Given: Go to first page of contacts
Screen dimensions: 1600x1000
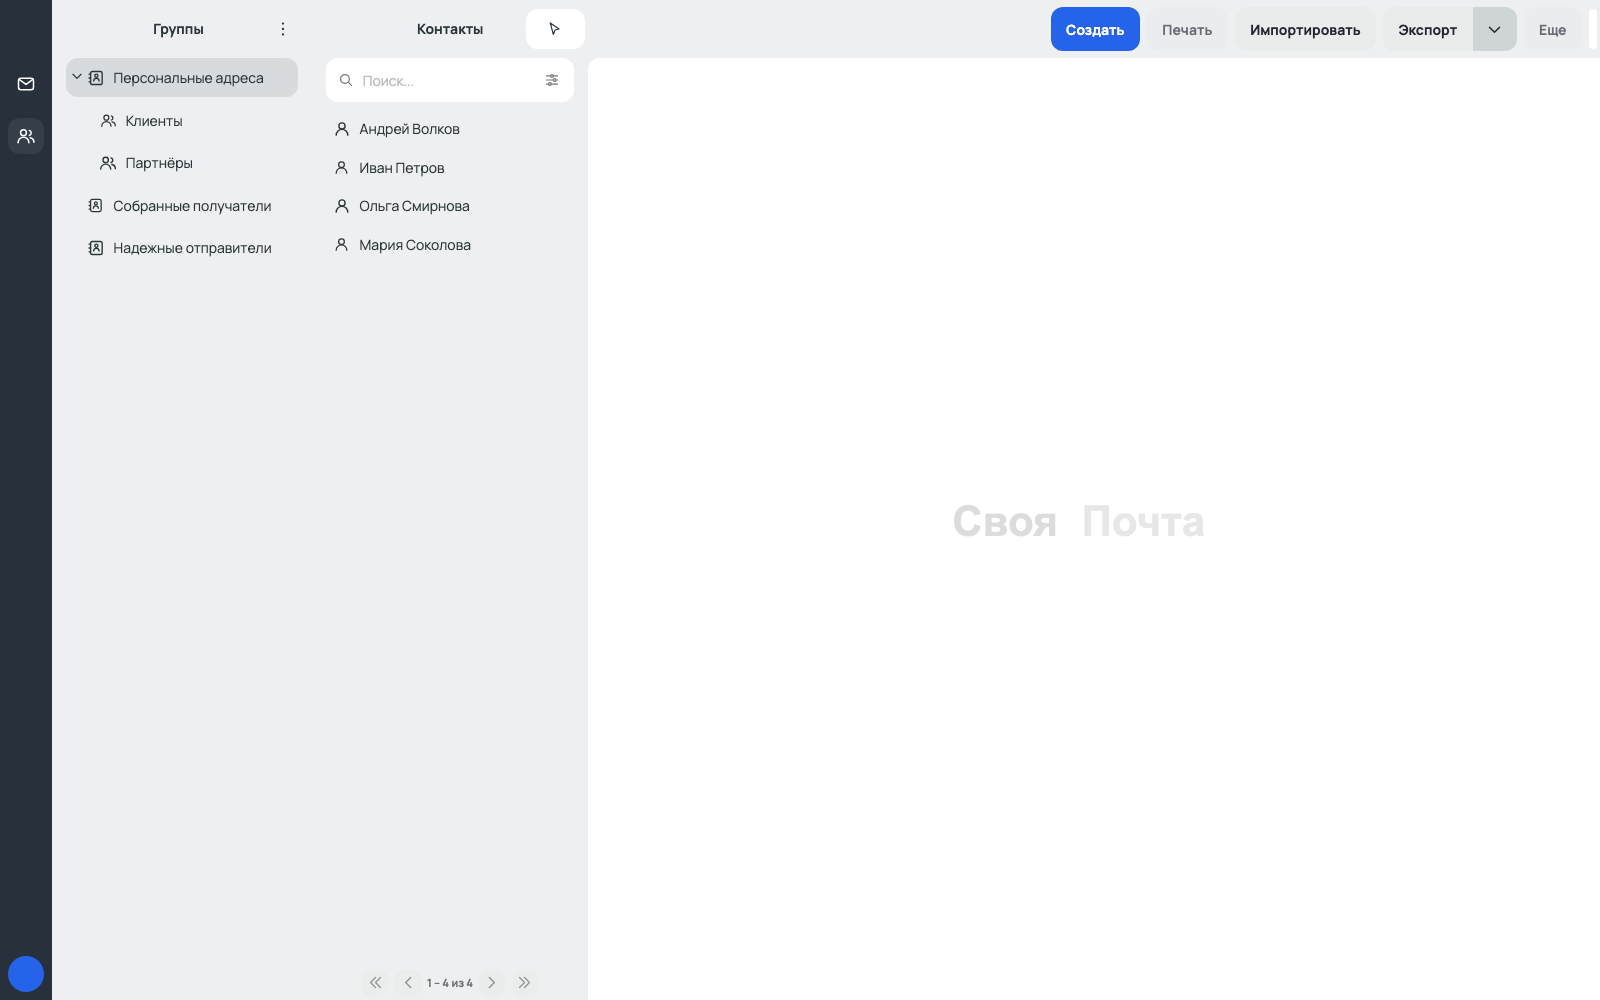Looking at the screenshot, I should tap(376, 983).
